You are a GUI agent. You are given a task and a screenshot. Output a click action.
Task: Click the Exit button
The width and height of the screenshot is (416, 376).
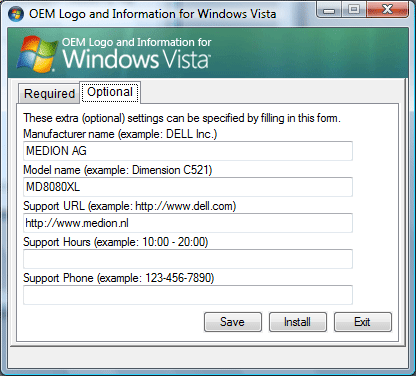(x=363, y=322)
